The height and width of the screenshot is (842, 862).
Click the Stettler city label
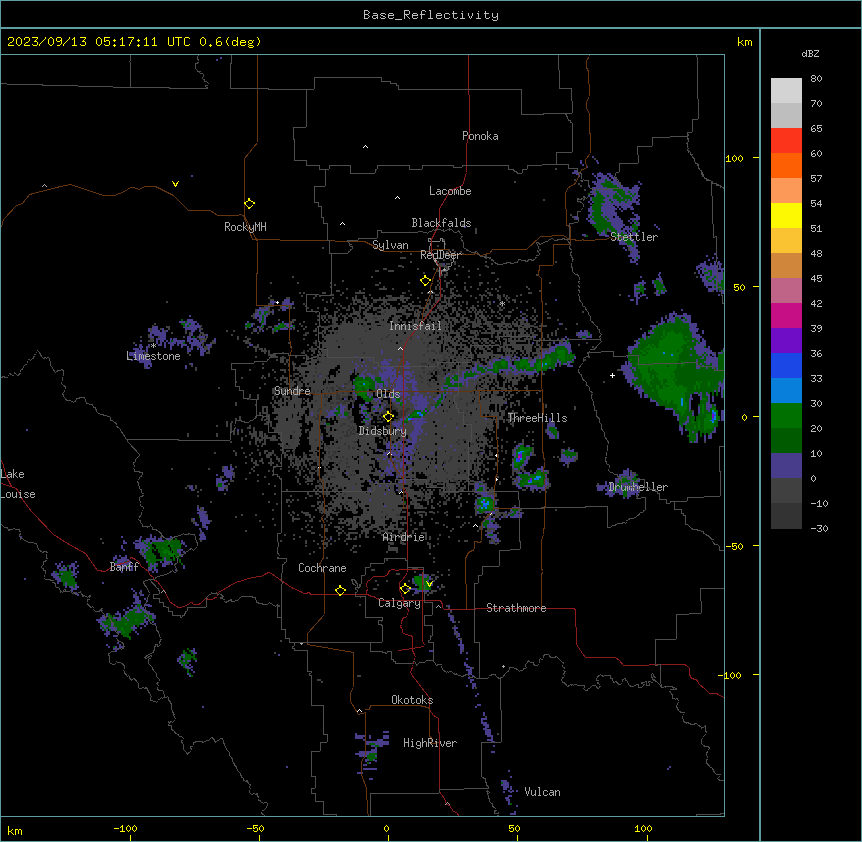pos(633,237)
